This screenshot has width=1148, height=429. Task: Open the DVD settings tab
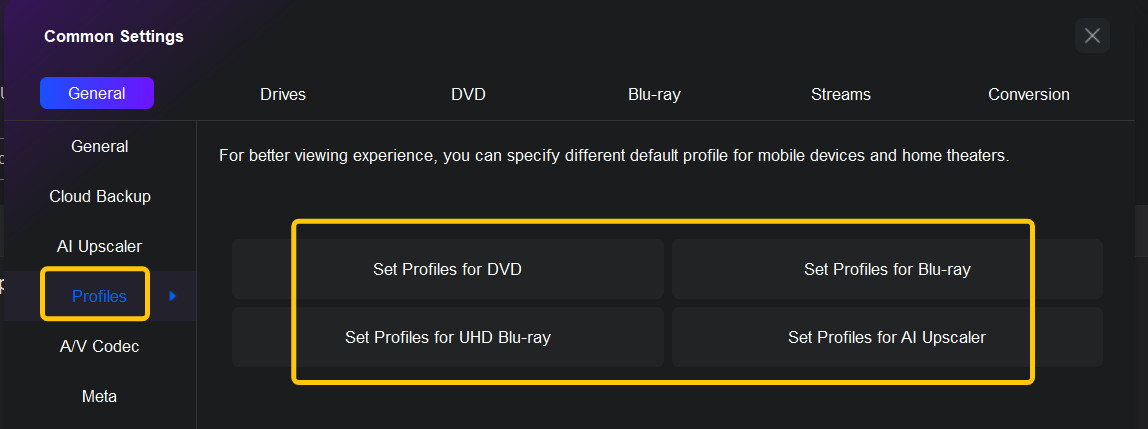point(468,94)
